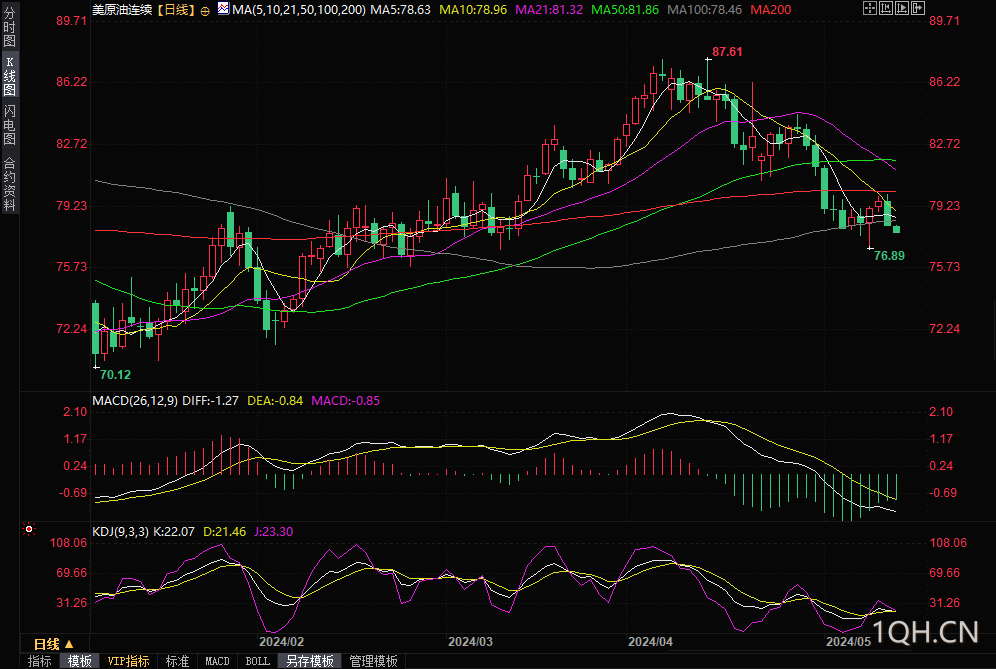Click the DIFF:-1.27 value label
Image resolution: width=996 pixels, height=669 pixels.
pyautogui.click(x=210, y=401)
